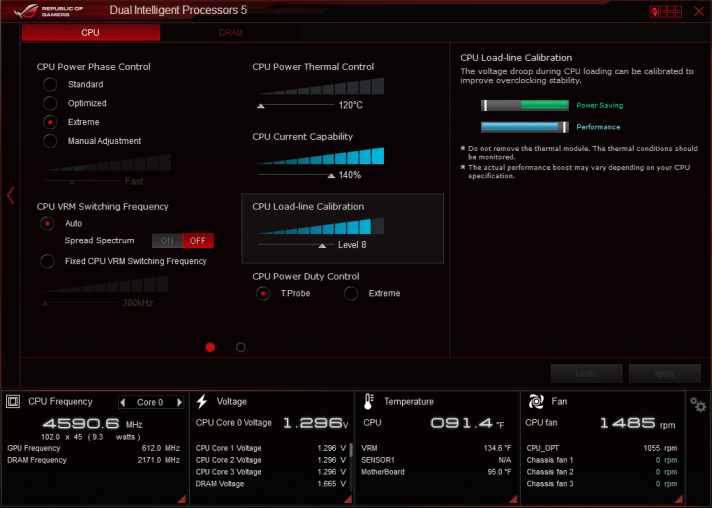The image size is (712, 508).
Task: Select Standard power phase control
Action: pos(50,84)
